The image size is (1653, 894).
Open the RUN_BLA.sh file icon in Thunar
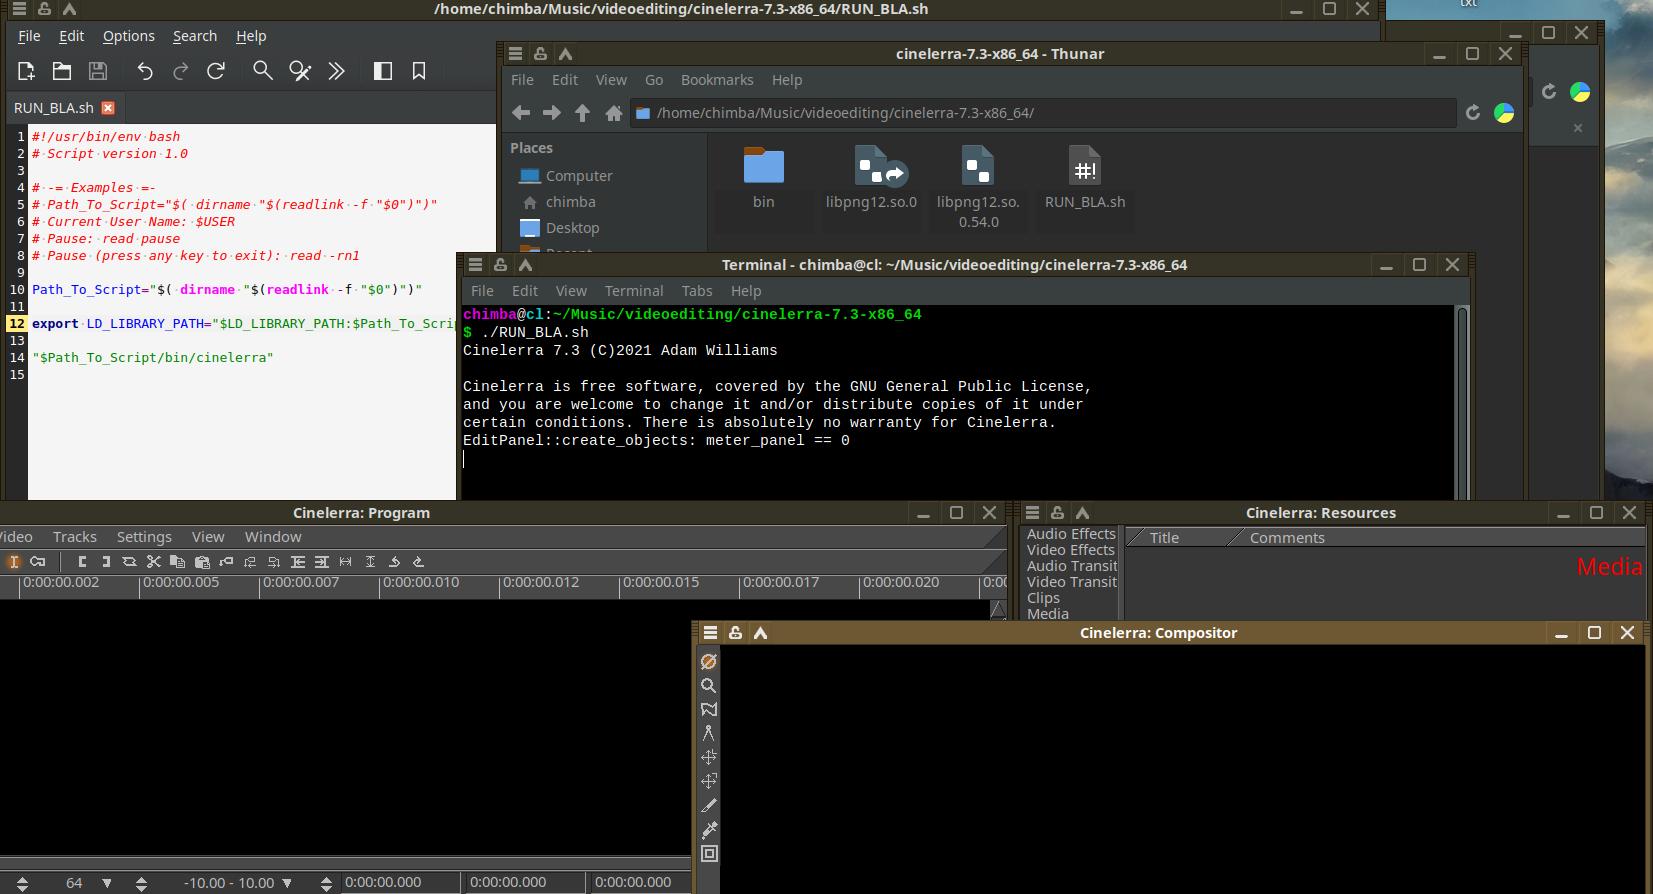[x=1084, y=167]
